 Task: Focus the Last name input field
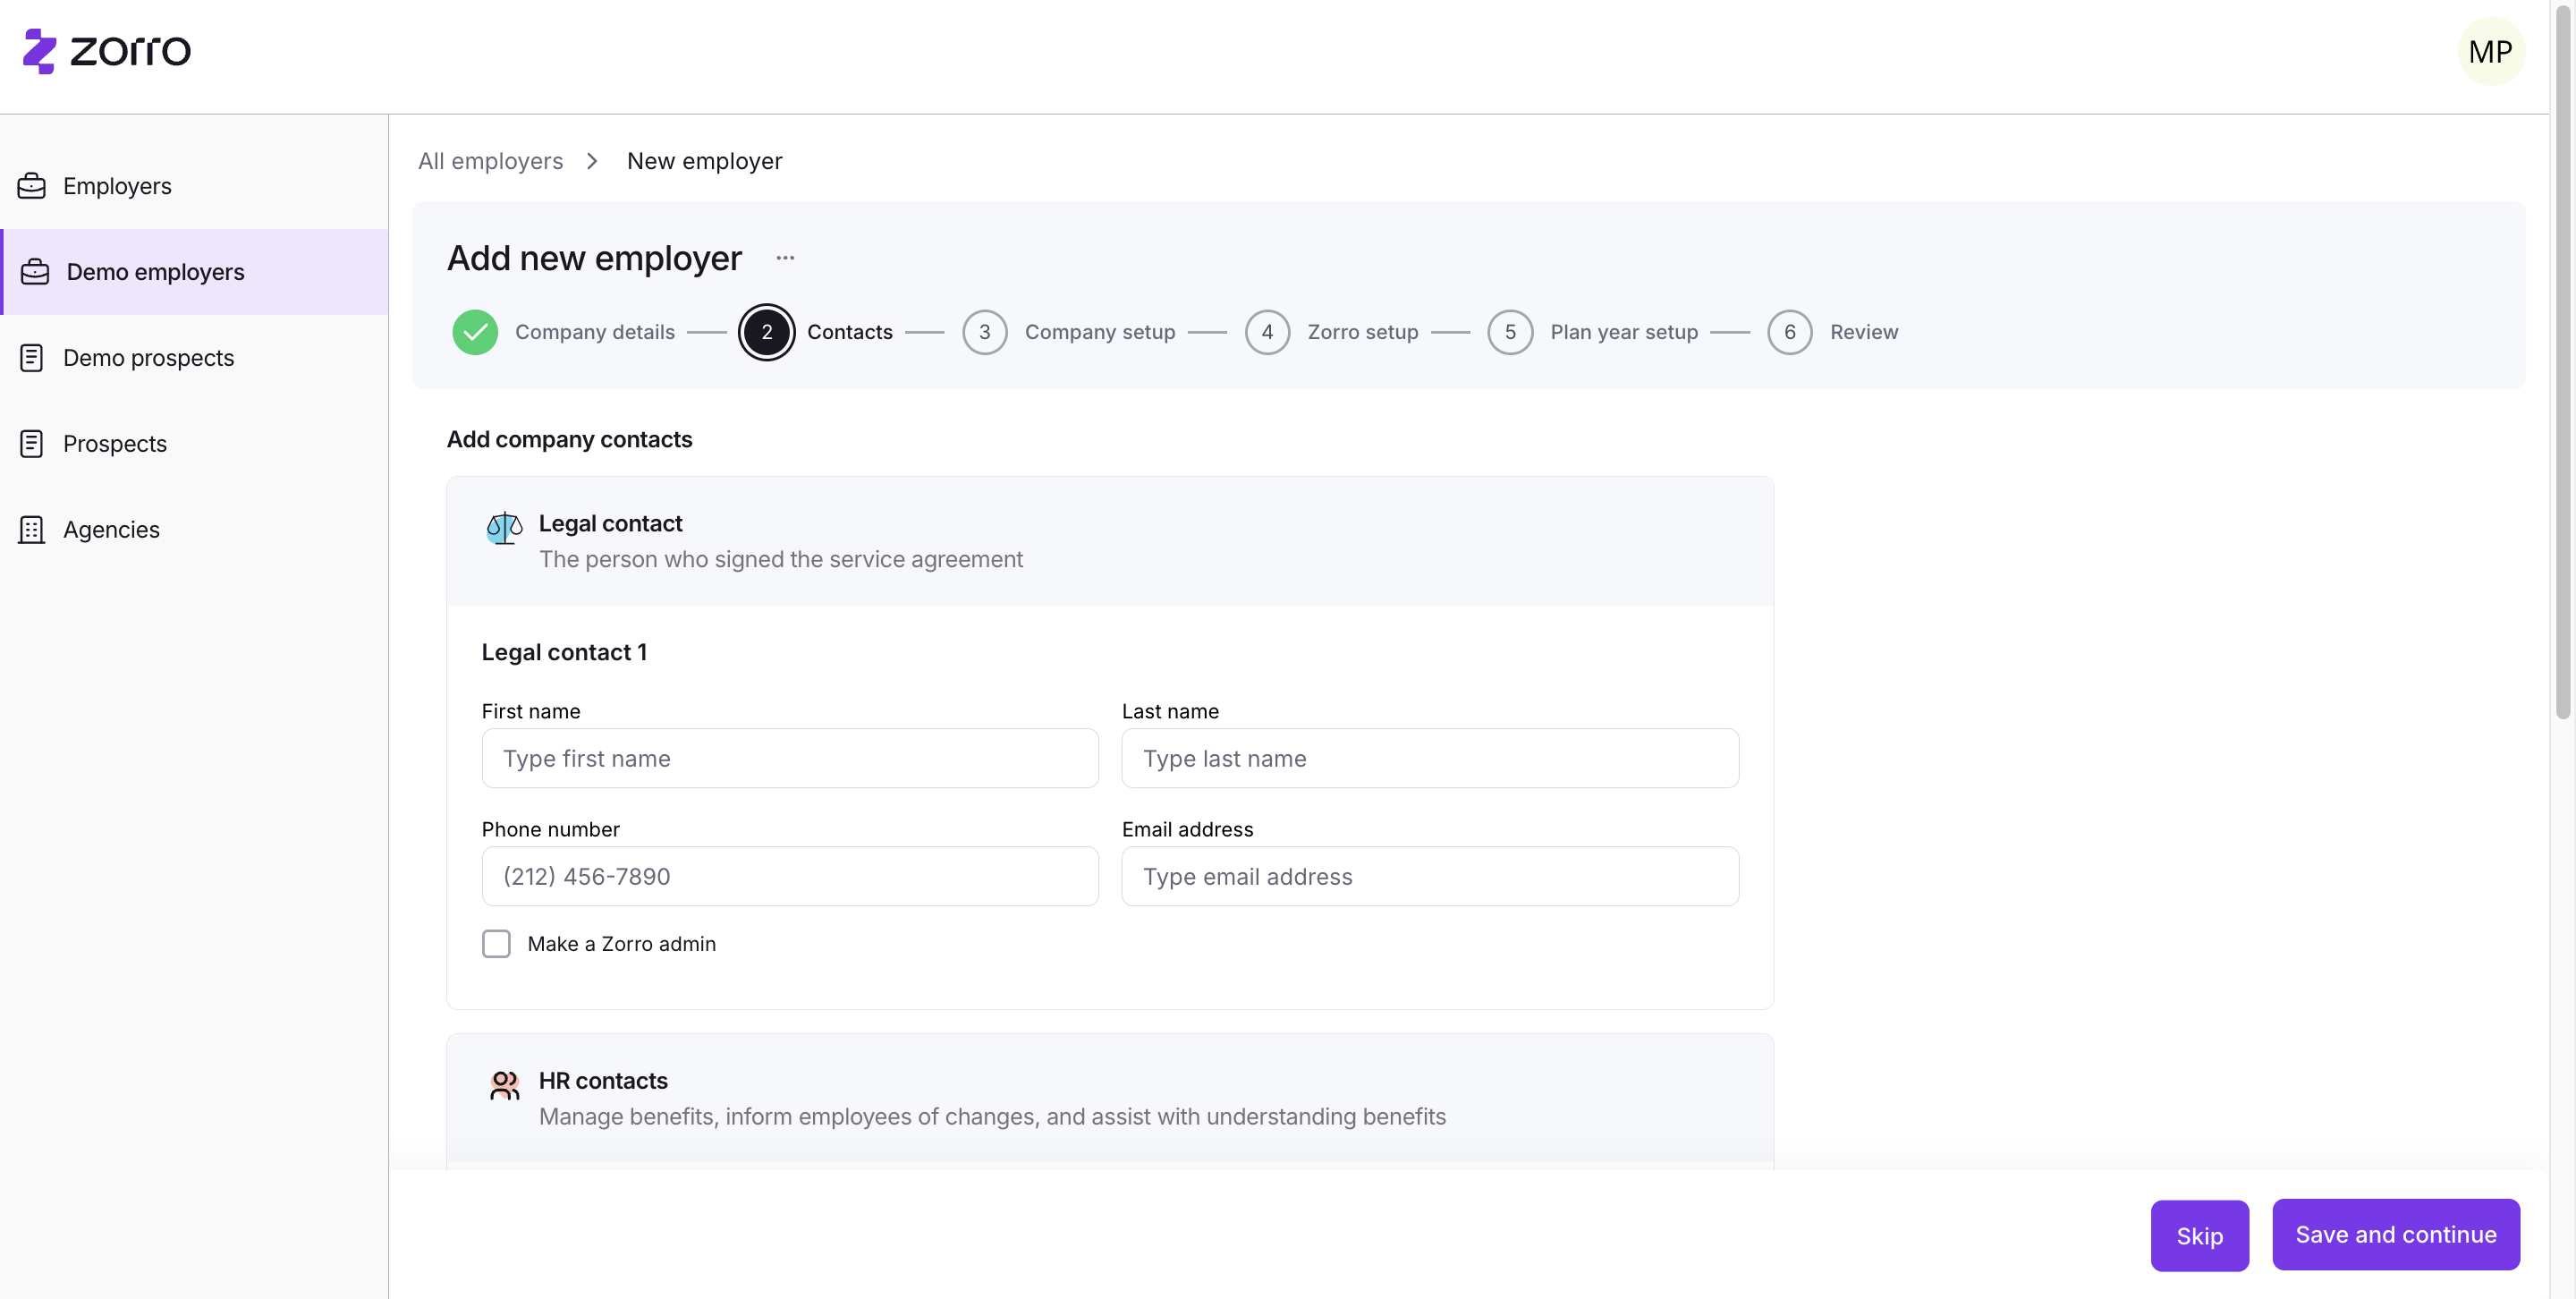tap(1430, 758)
